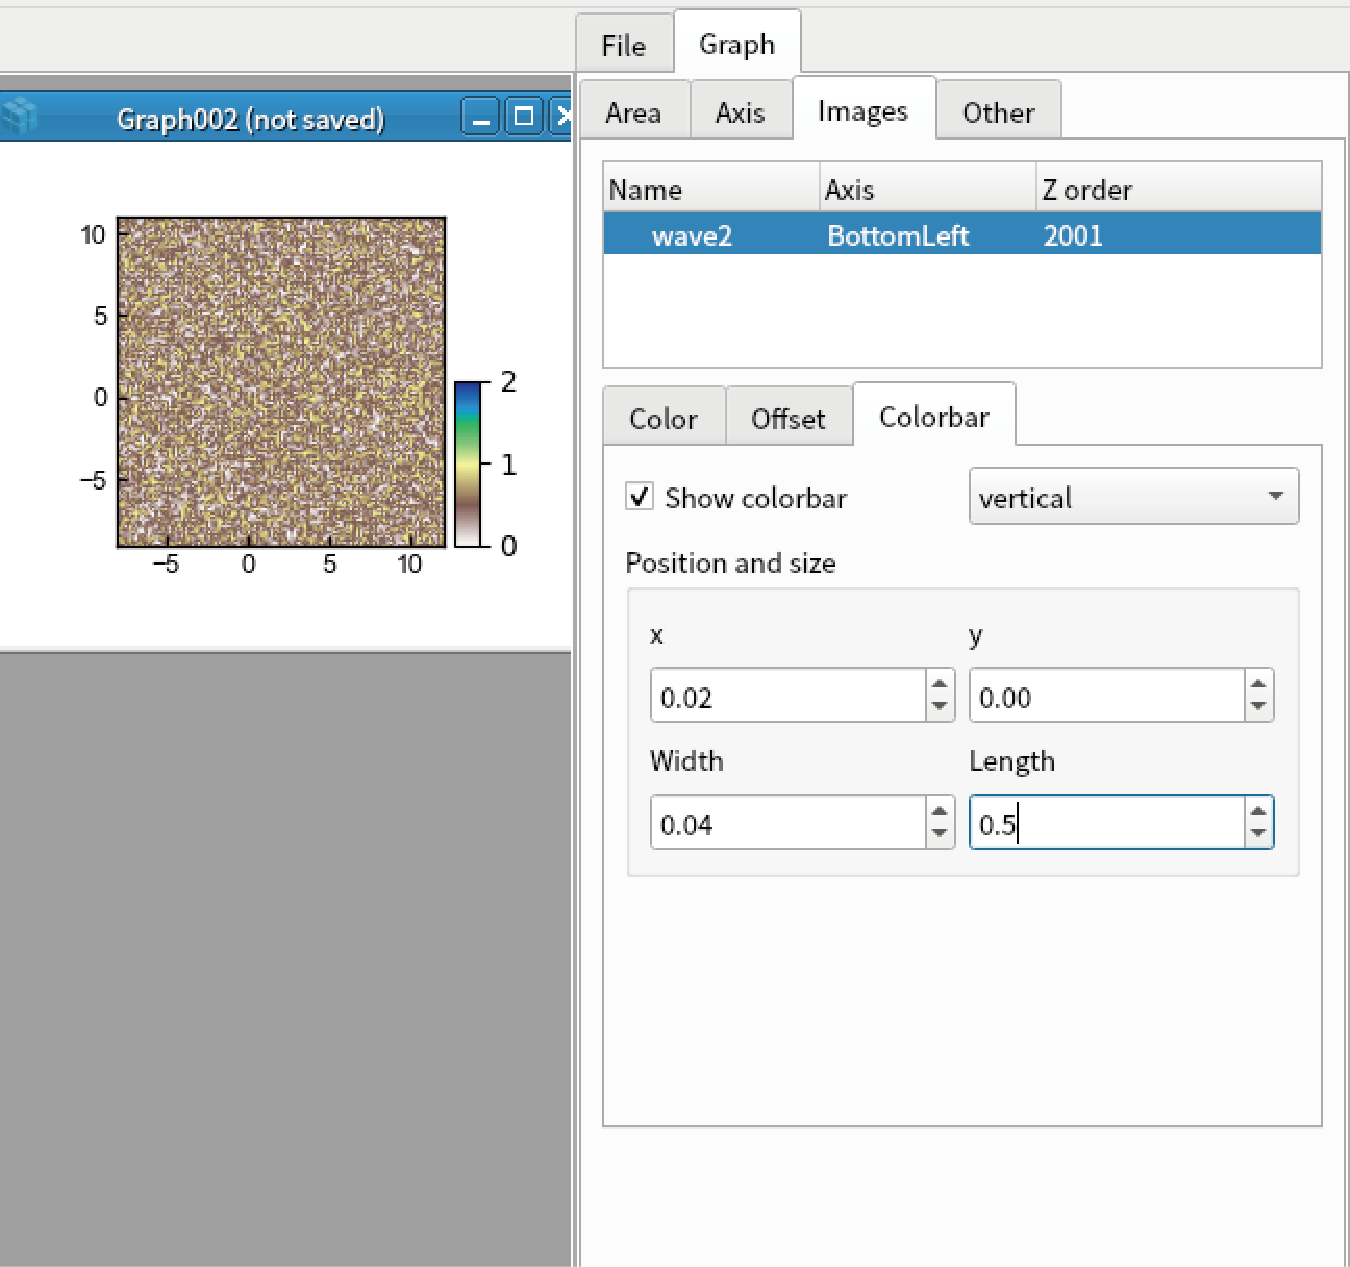The image size is (1350, 1267).
Task: Decrease the colorbar x position value
Action: (x=939, y=707)
